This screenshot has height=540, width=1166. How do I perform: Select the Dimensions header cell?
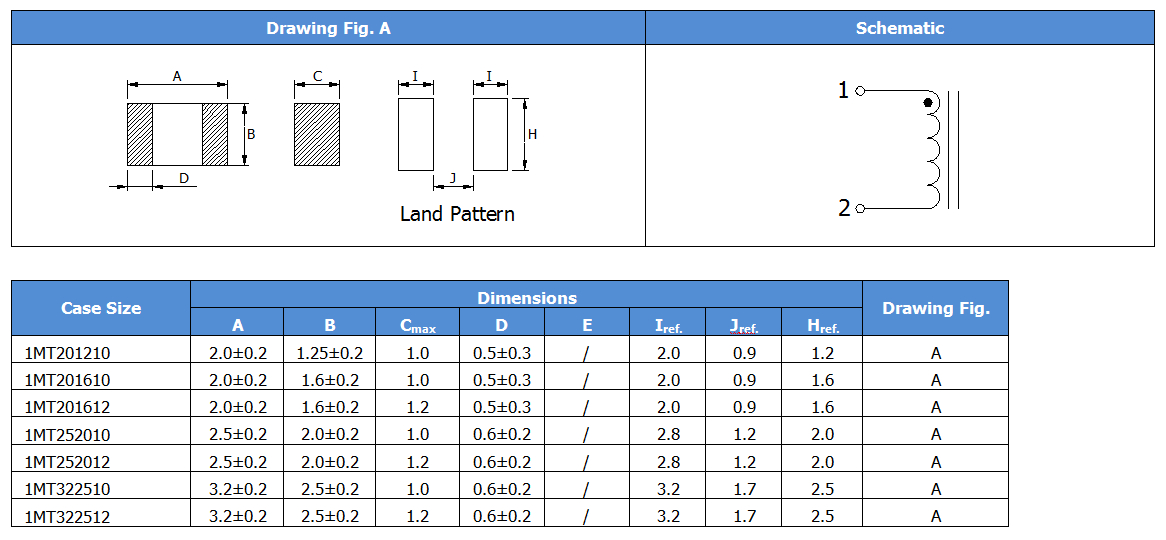(x=526, y=298)
